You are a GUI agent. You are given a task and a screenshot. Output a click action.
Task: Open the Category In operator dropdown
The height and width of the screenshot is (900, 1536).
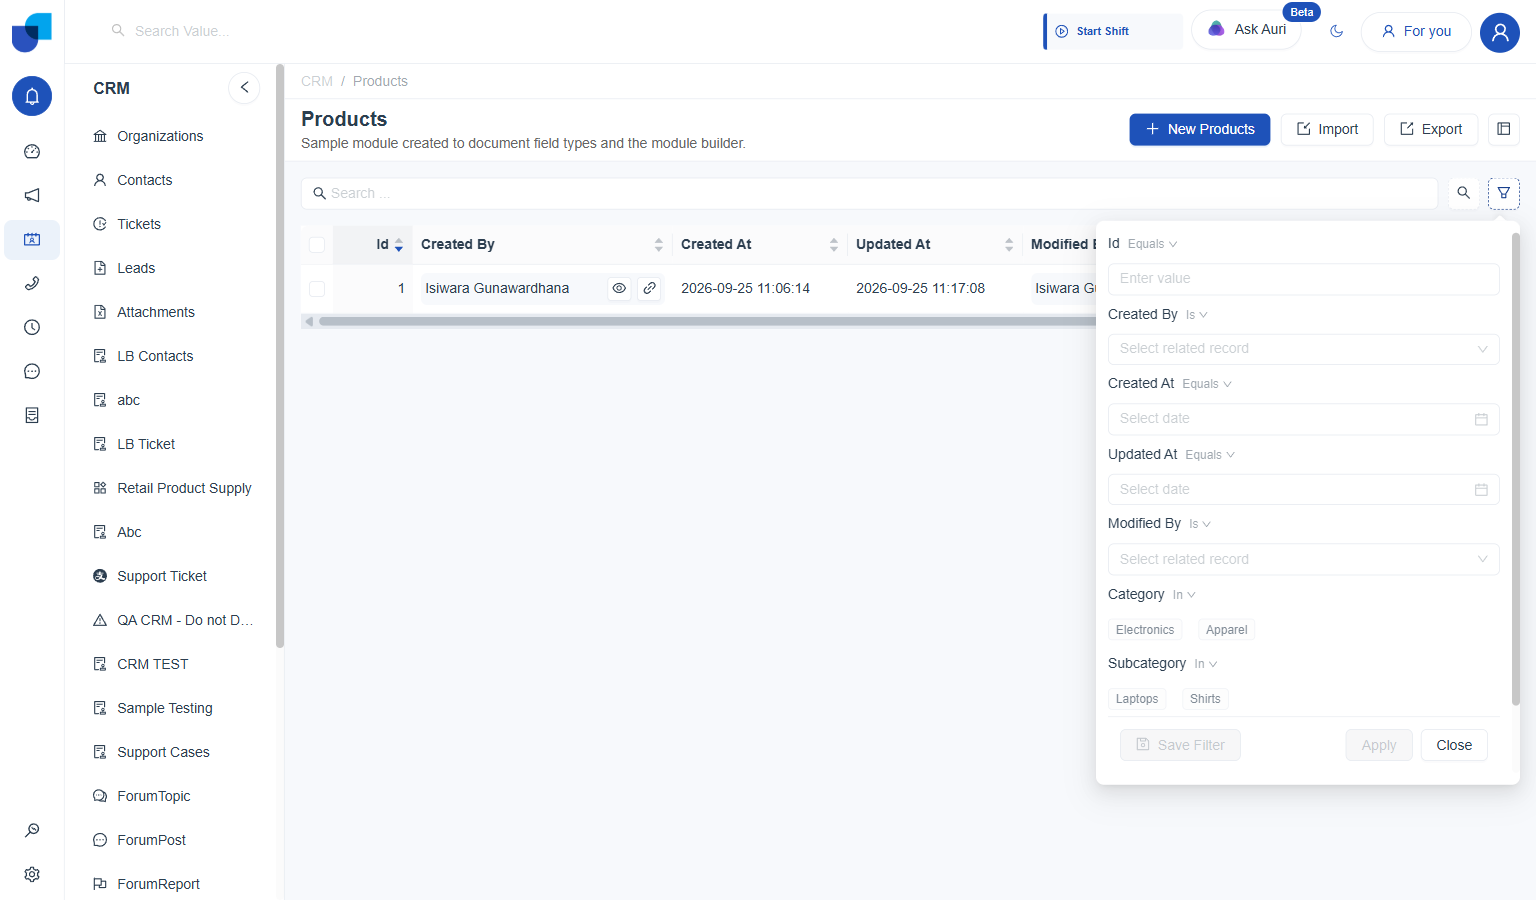point(1184,595)
